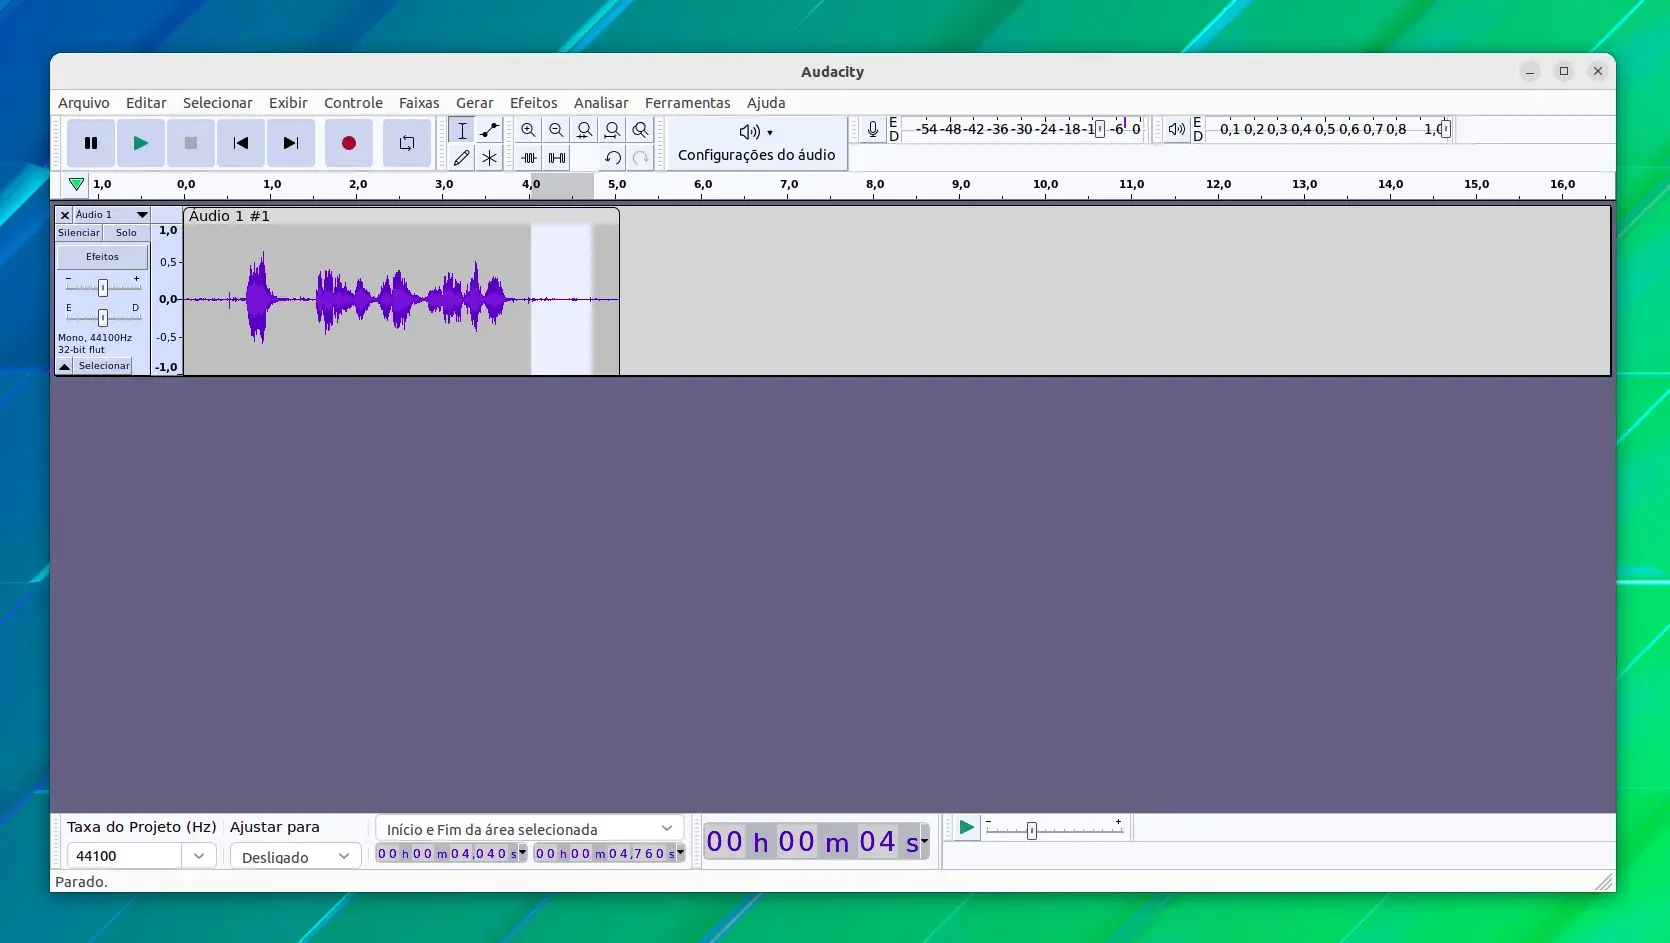1670x943 pixels.
Task: Fit selection to width zoom icon
Action: coord(585,130)
